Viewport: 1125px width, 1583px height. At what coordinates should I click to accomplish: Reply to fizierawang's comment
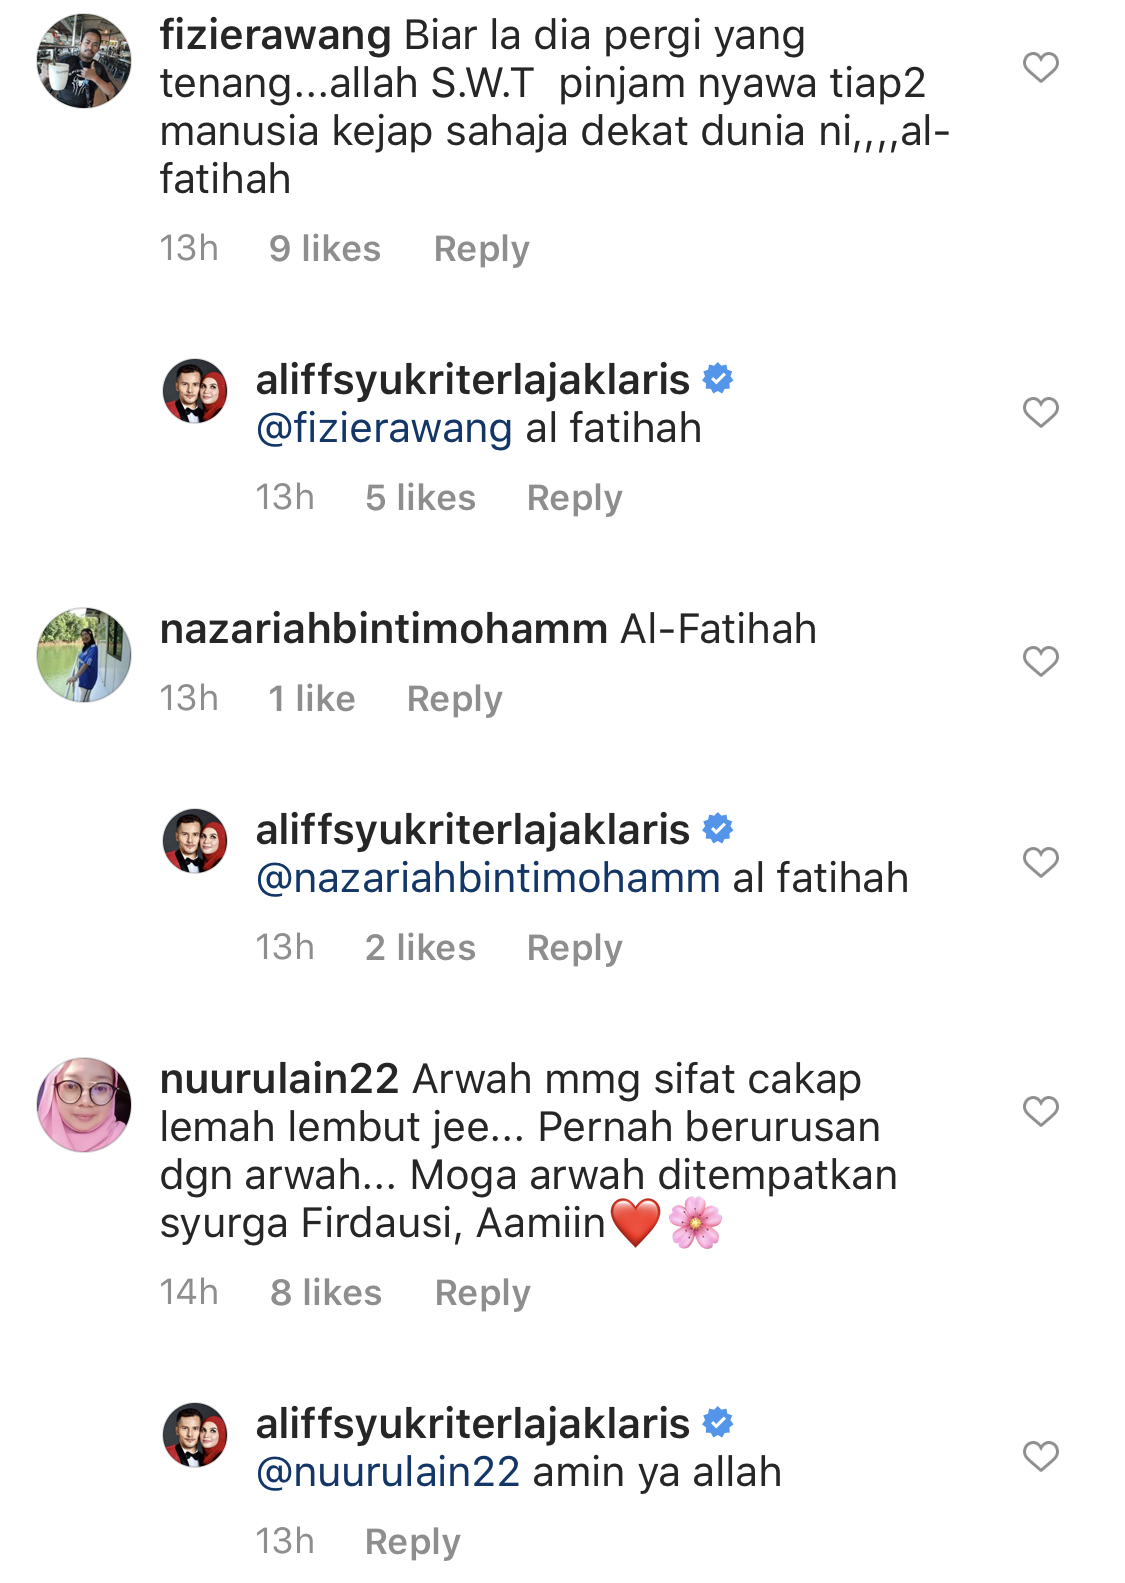tap(481, 249)
